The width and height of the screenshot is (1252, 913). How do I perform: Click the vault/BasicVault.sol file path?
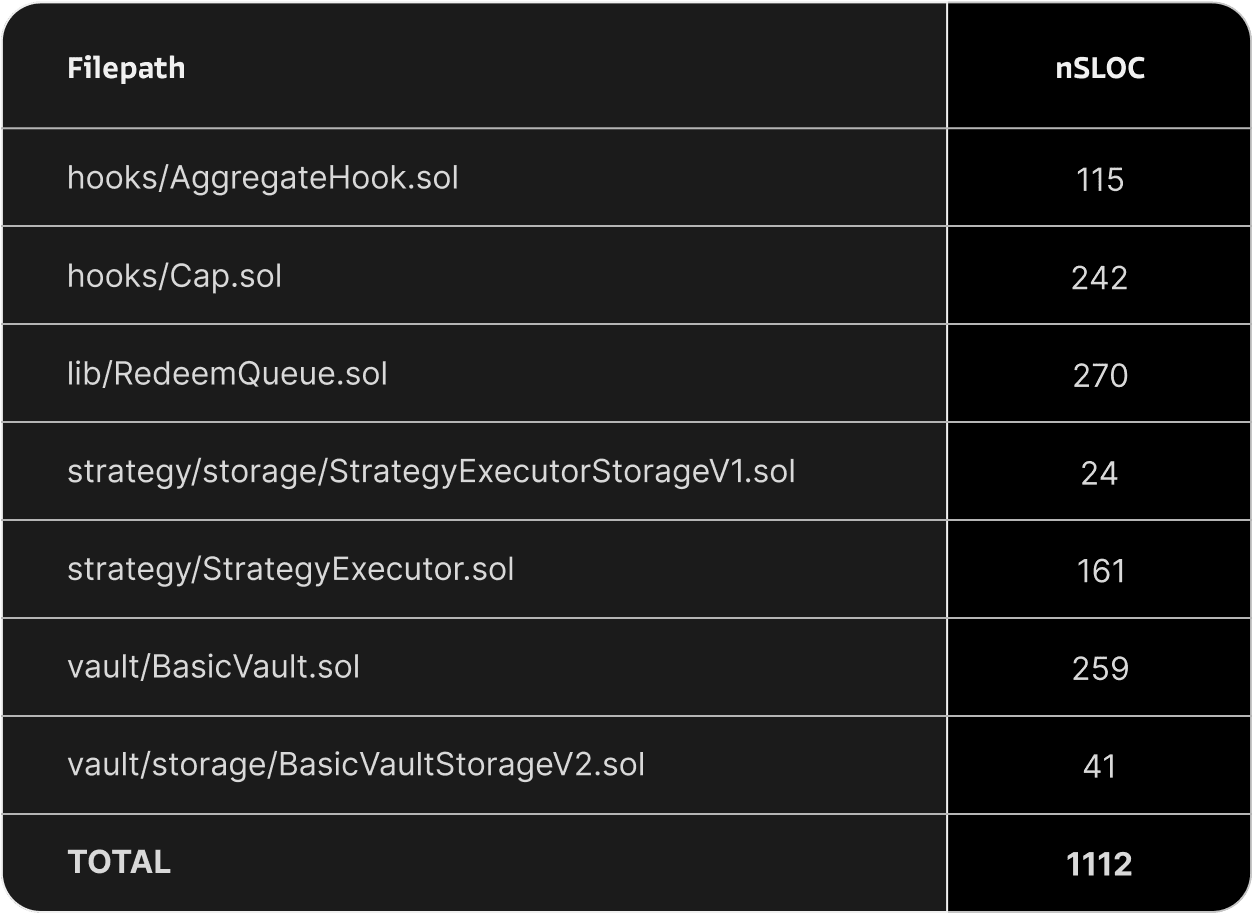[213, 667]
